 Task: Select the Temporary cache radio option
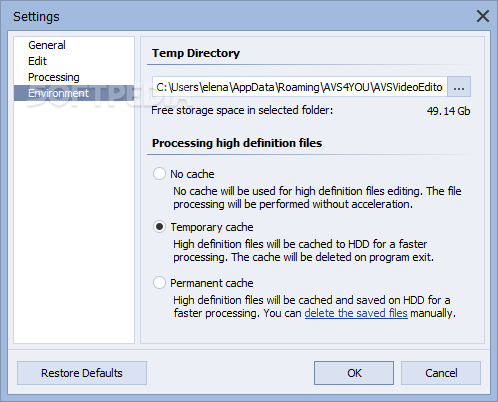pyautogui.click(x=159, y=227)
